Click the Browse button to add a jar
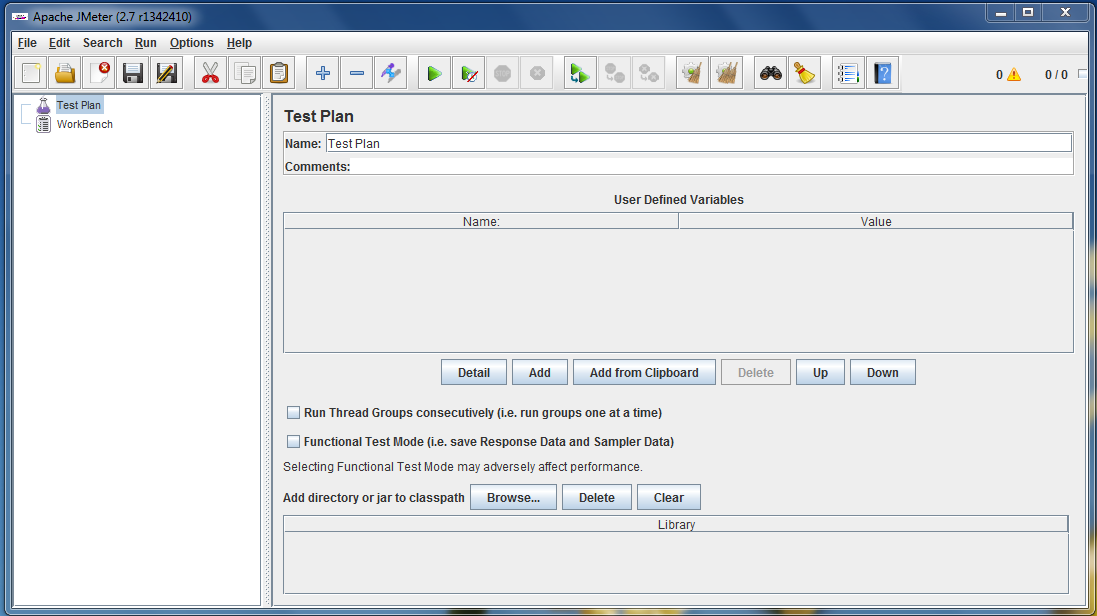This screenshot has width=1097, height=616. [x=513, y=497]
